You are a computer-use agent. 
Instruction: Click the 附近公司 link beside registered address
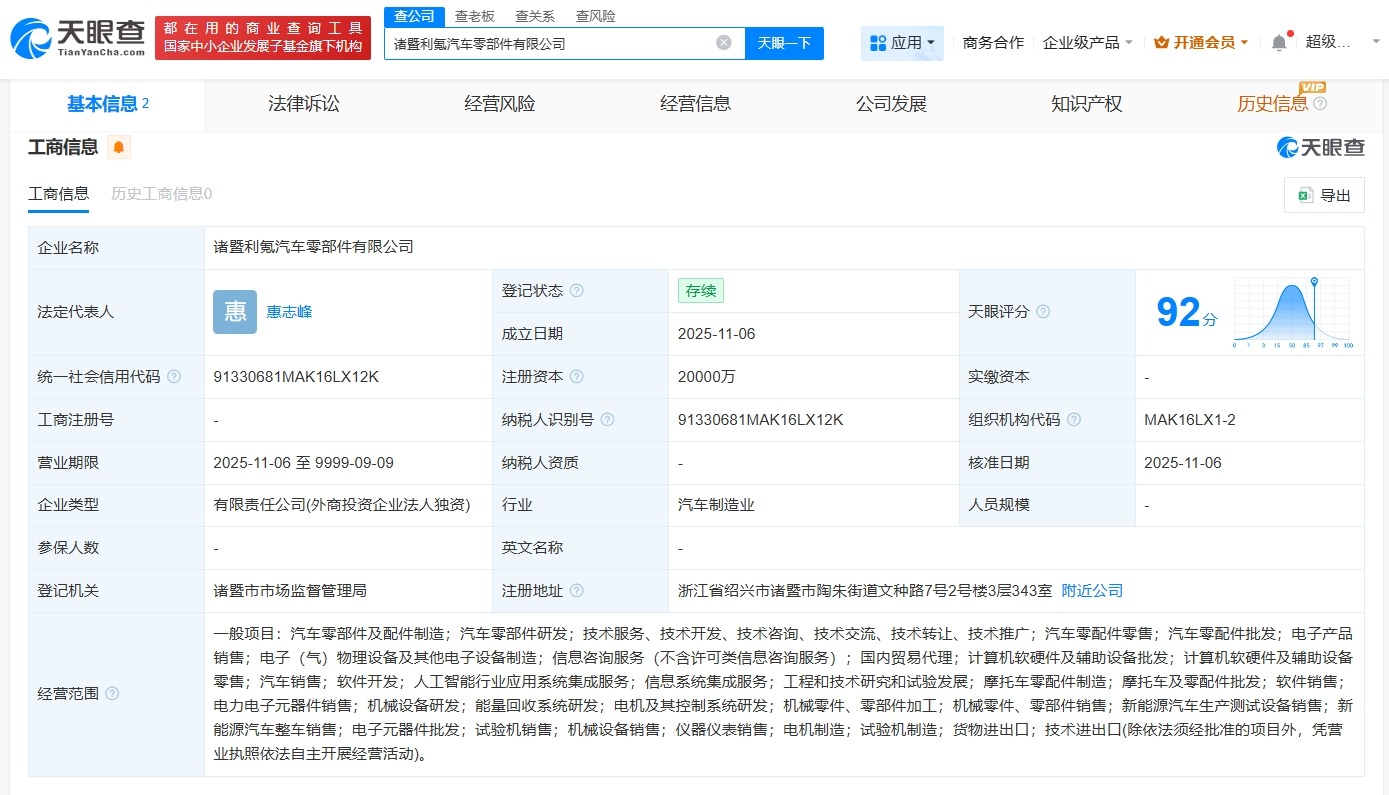(1091, 590)
